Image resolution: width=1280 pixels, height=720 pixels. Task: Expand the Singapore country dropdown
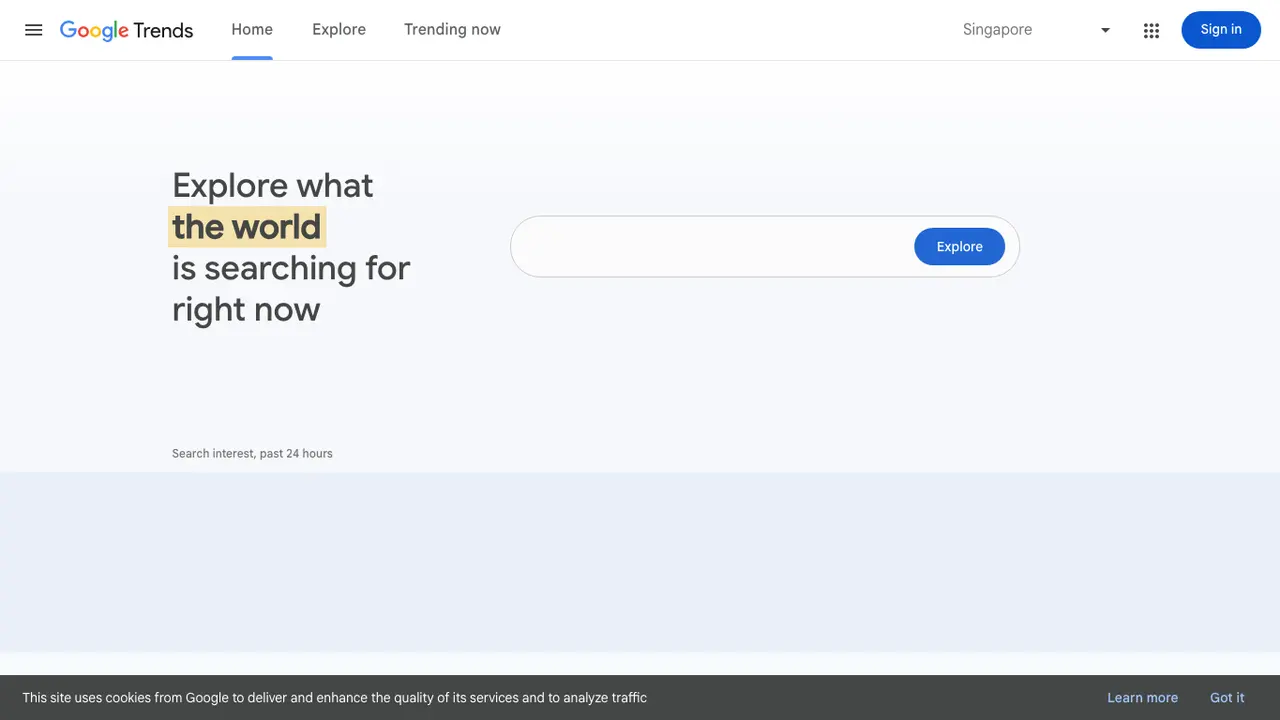[1037, 30]
